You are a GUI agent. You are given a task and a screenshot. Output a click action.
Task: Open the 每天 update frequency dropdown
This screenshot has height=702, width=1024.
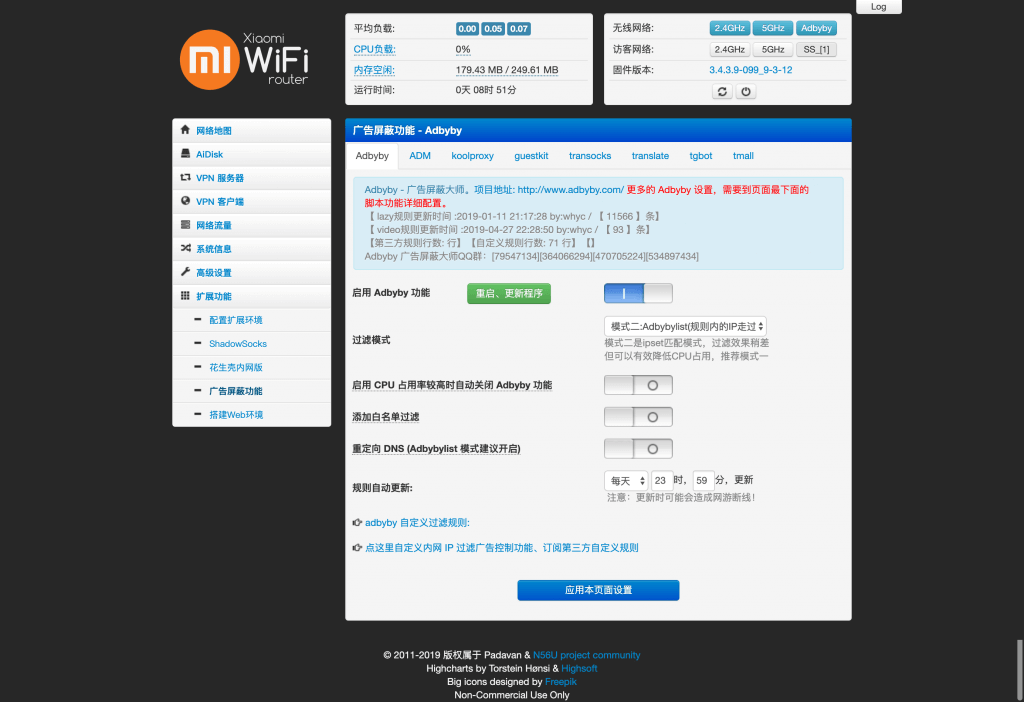coord(626,480)
